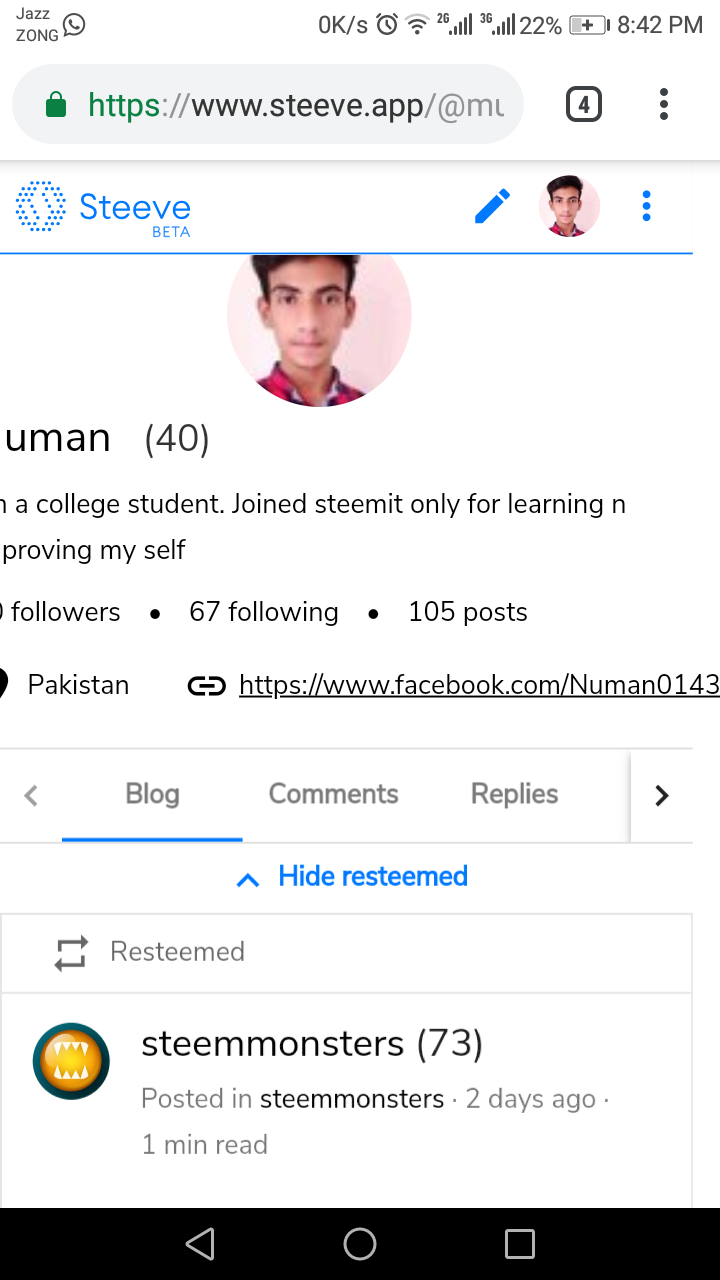Tap the resteemed arrows icon

tap(71, 952)
